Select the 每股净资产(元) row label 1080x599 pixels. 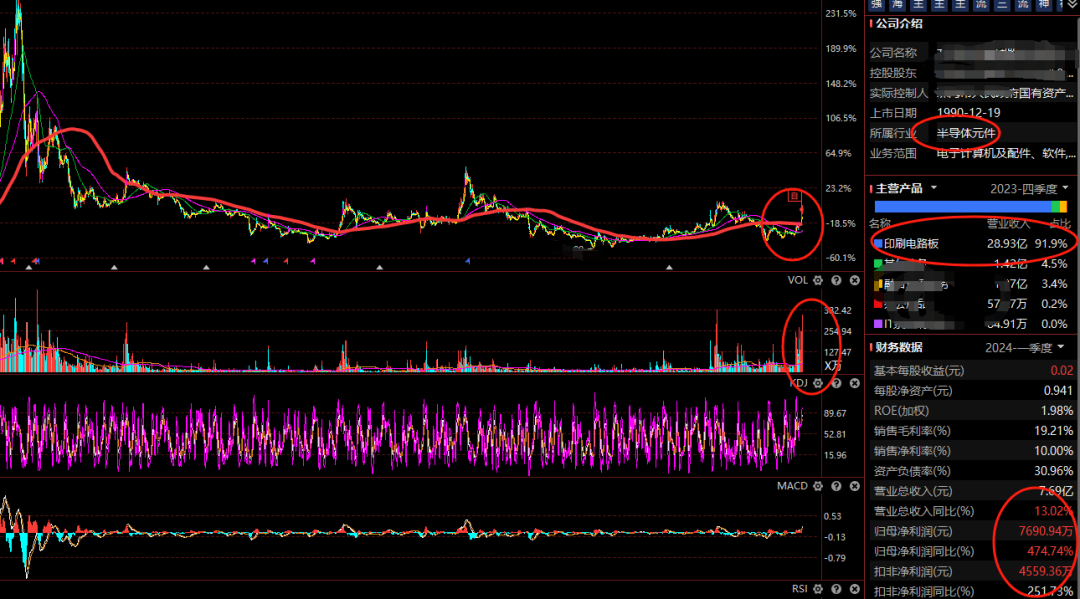(x=913, y=391)
